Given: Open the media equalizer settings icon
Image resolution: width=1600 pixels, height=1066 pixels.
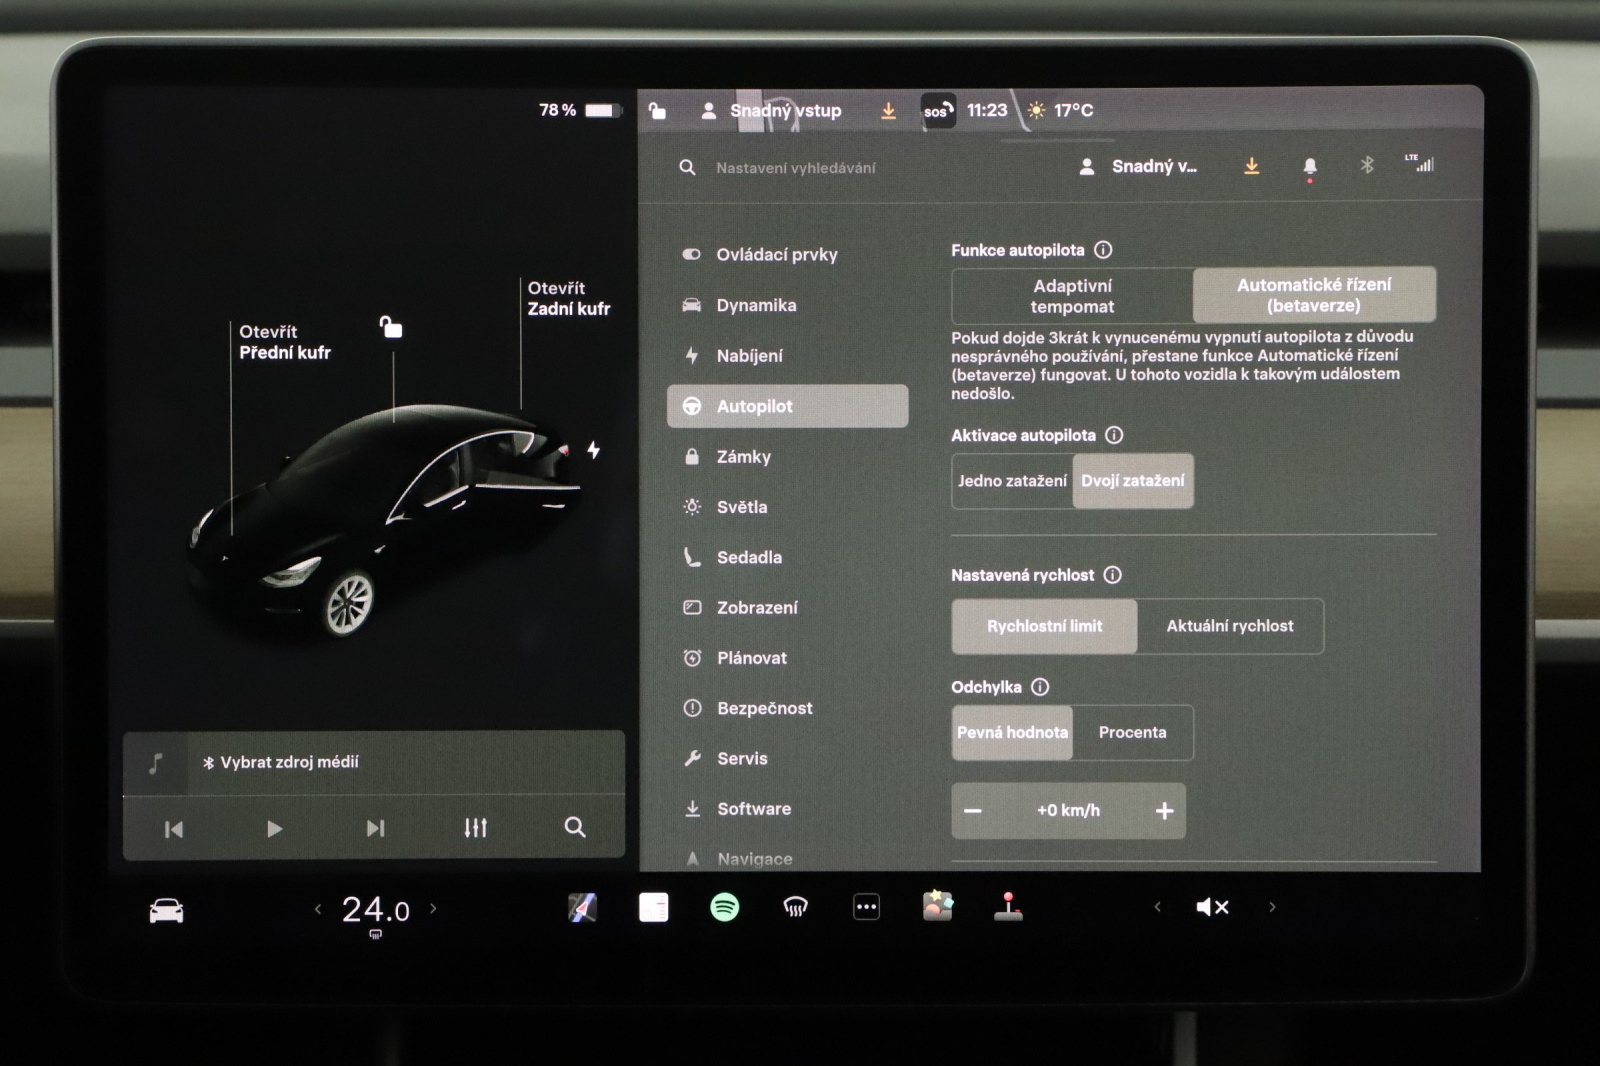Looking at the screenshot, I should point(475,828).
